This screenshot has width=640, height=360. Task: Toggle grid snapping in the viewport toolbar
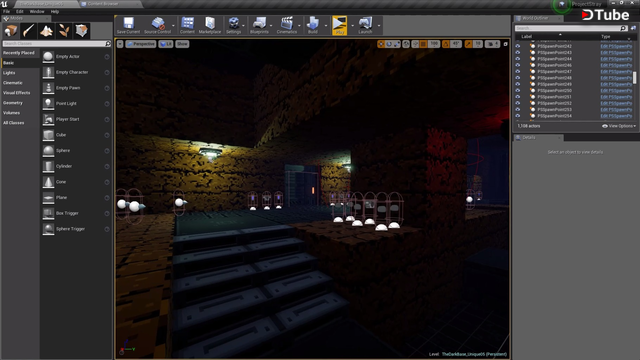424,44
